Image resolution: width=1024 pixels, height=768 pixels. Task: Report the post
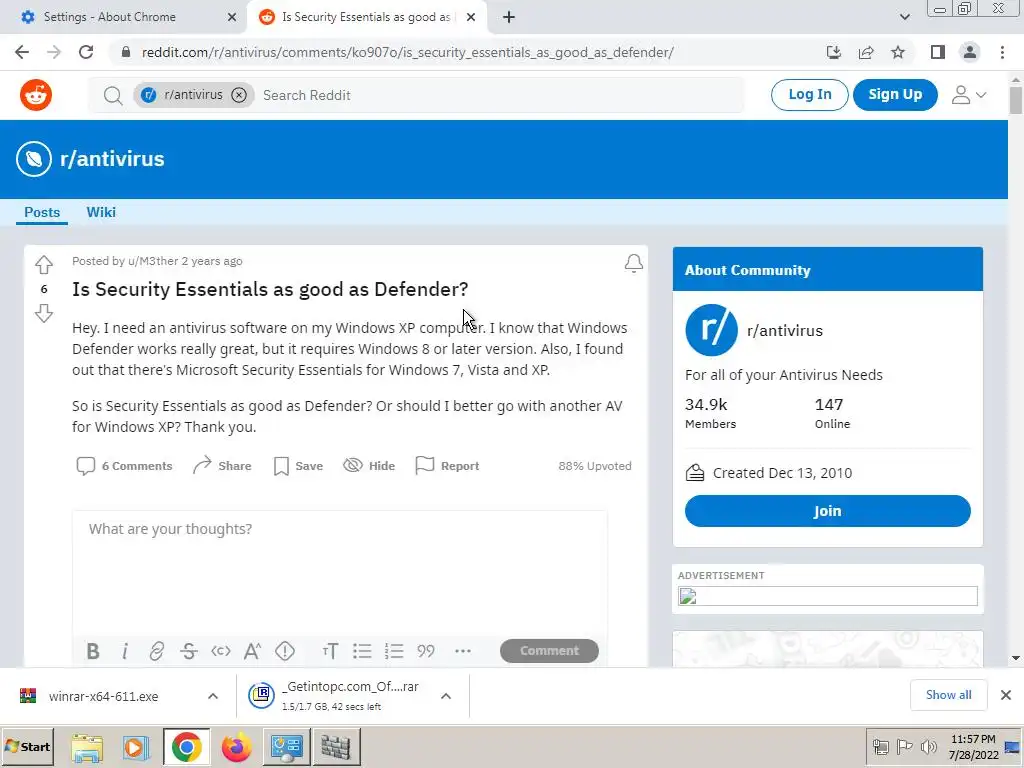coord(447,466)
